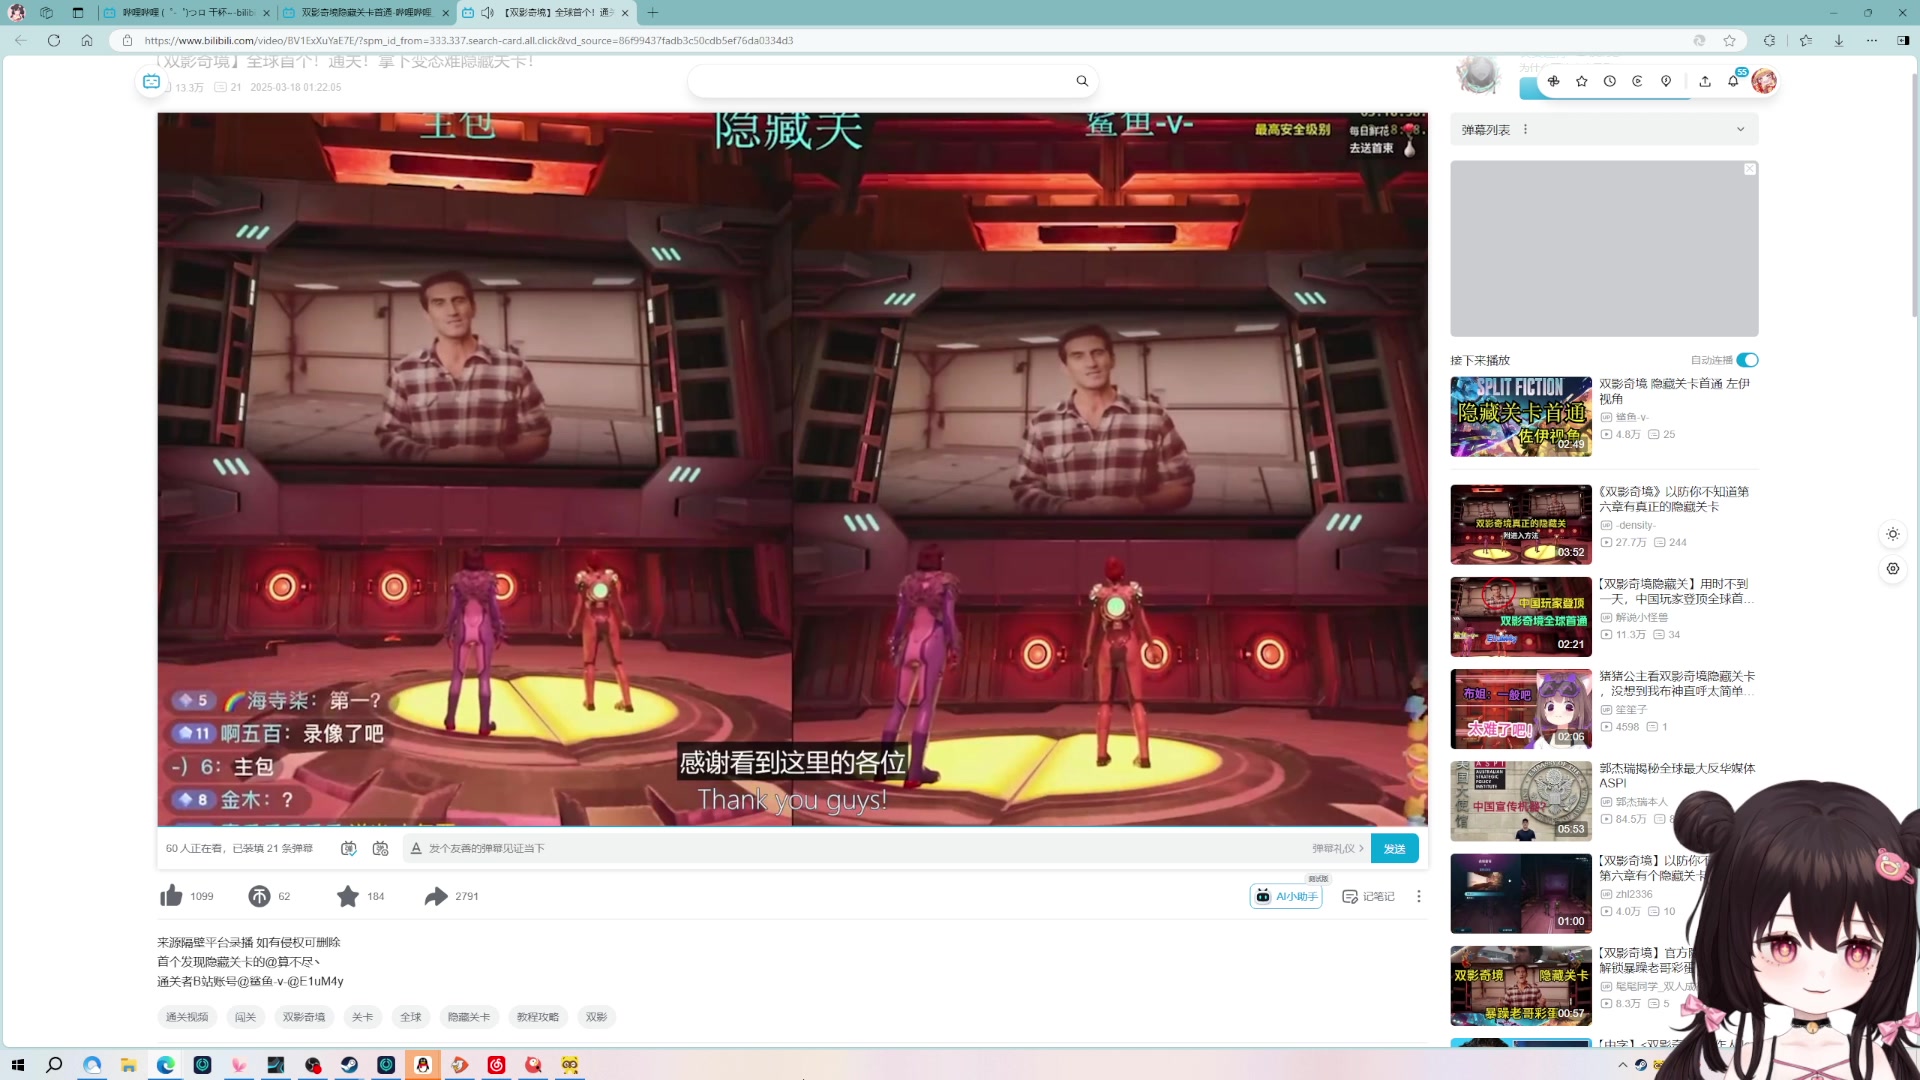Open Steam from the taskbar

click(349, 1065)
